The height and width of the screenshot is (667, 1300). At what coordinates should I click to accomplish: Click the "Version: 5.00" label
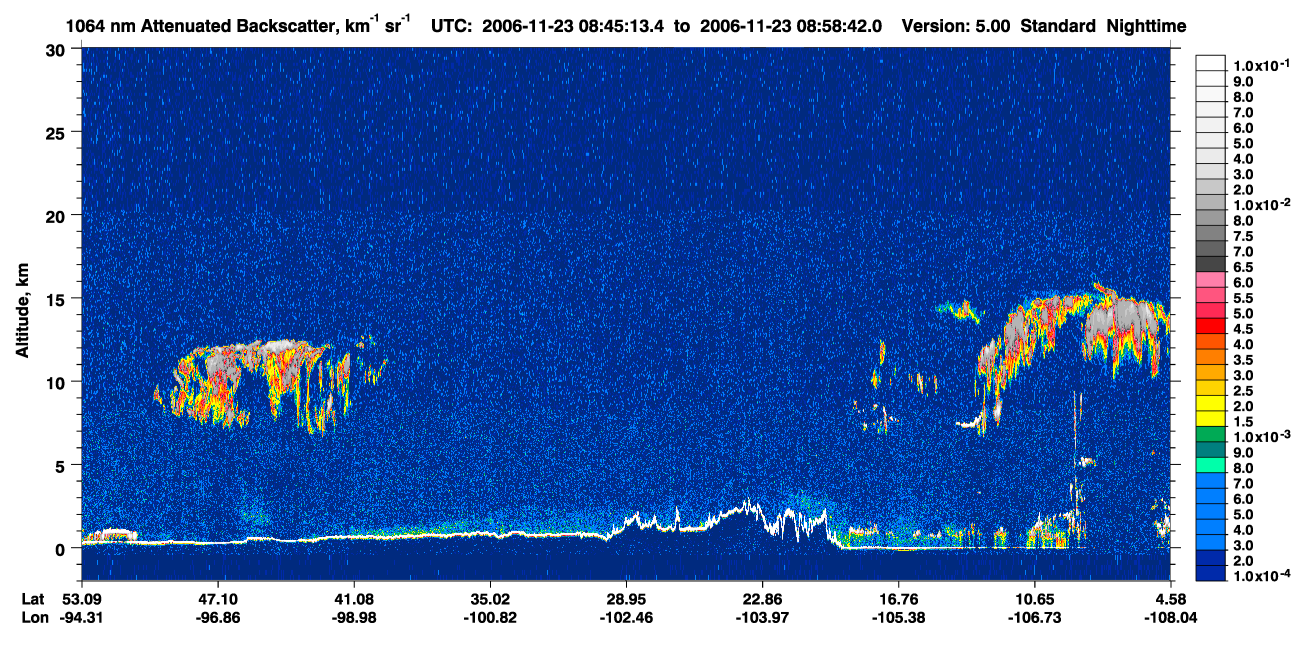click(957, 27)
